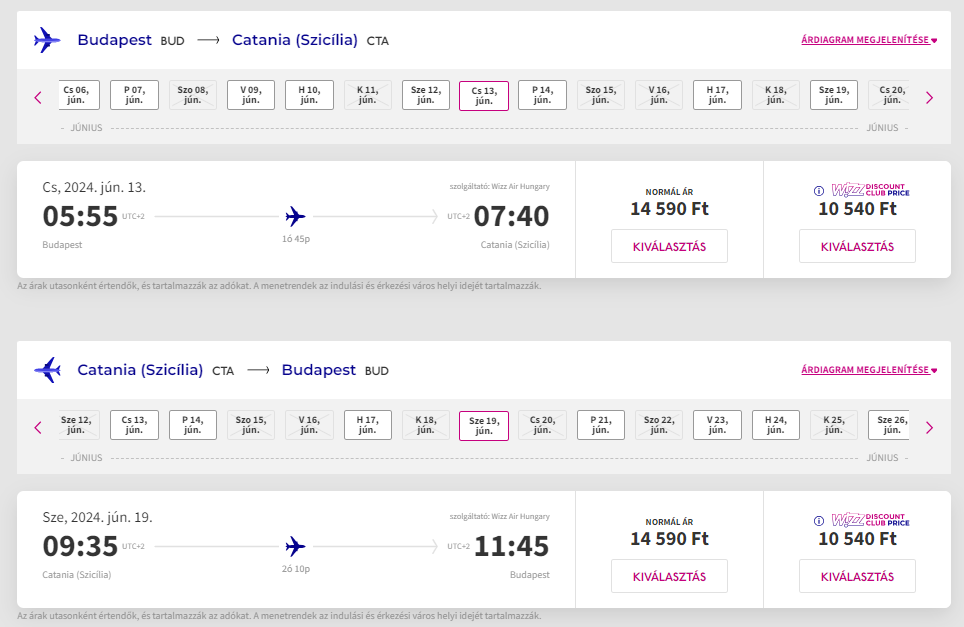
Task: Choose return normal price Kiválasztás button
Action: coord(669,576)
